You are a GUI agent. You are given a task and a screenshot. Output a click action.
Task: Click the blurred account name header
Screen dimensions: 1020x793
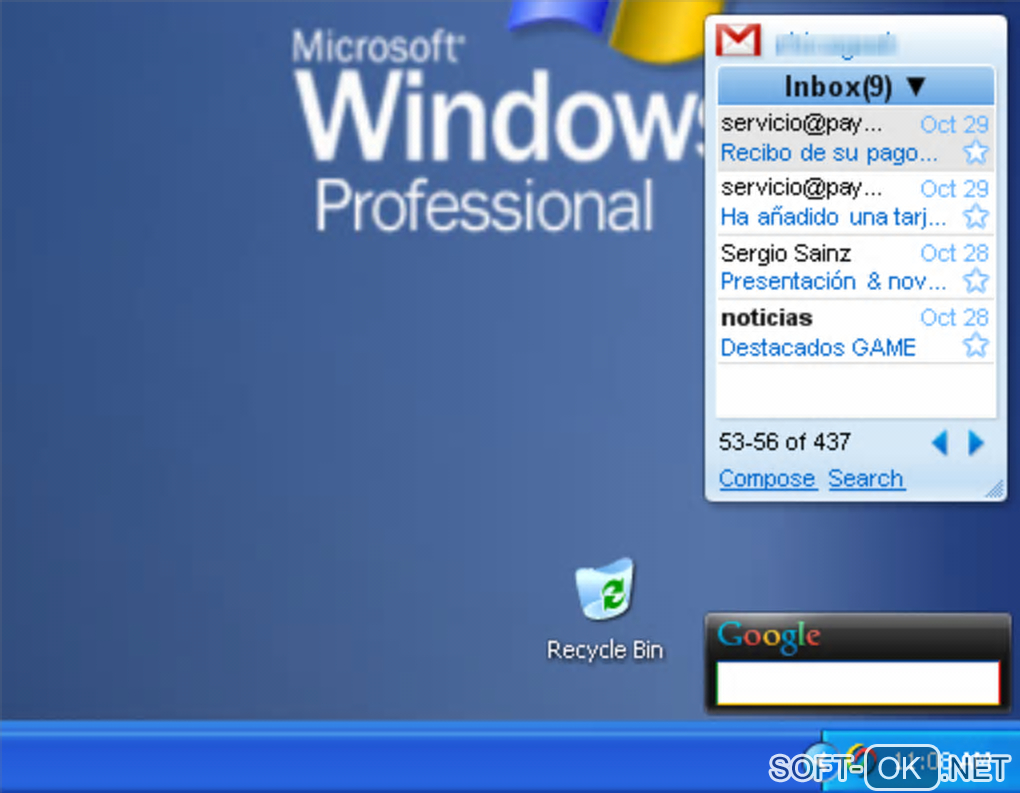click(x=836, y=44)
